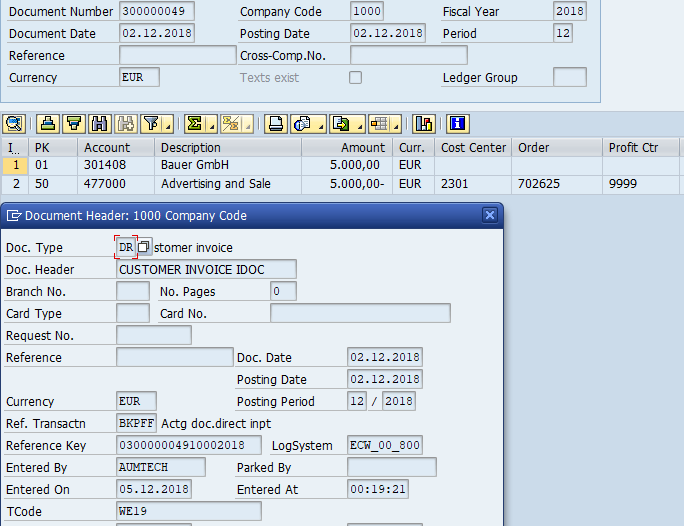Viewport: 684px width, 526px height.
Task: Click the Amount column header
Action: pyautogui.click(x=345, y=147)
